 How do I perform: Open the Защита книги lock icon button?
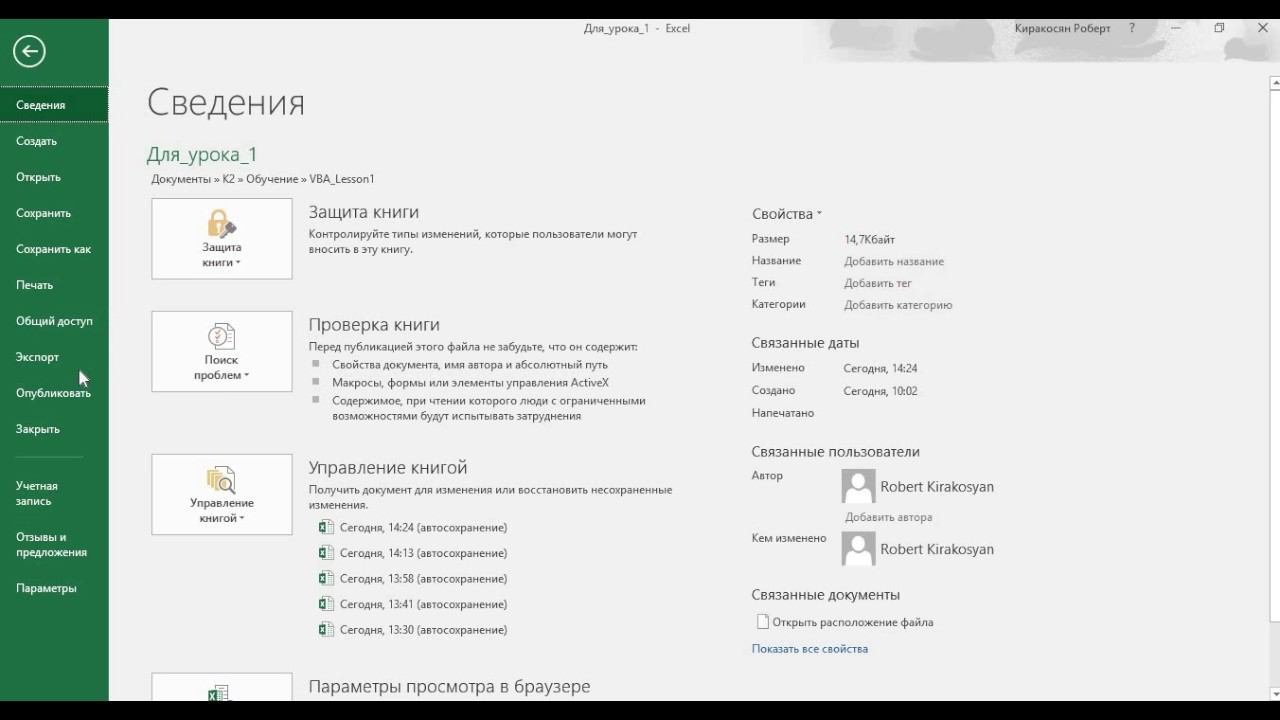[x=222, y=239]
